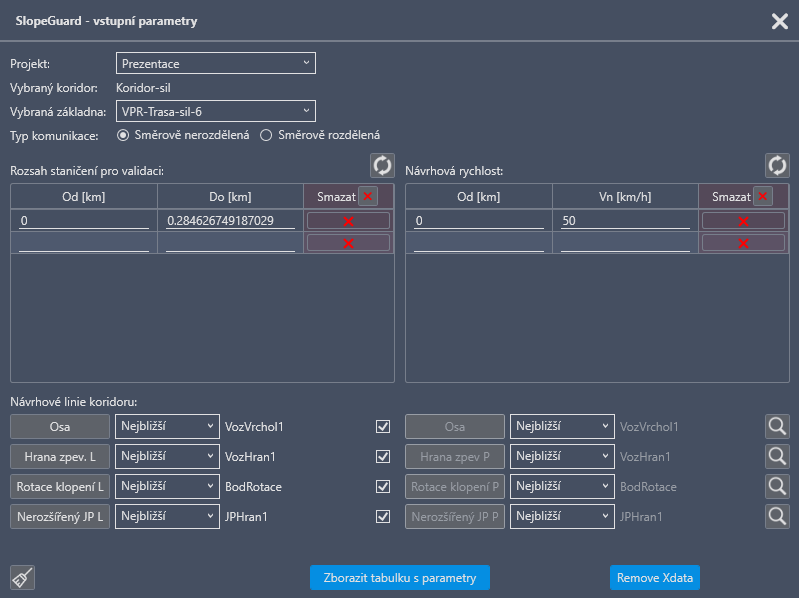Click the Zobrazit tabulku s parametry button
This screenshot has width=799, height=598.
[399, 578]
